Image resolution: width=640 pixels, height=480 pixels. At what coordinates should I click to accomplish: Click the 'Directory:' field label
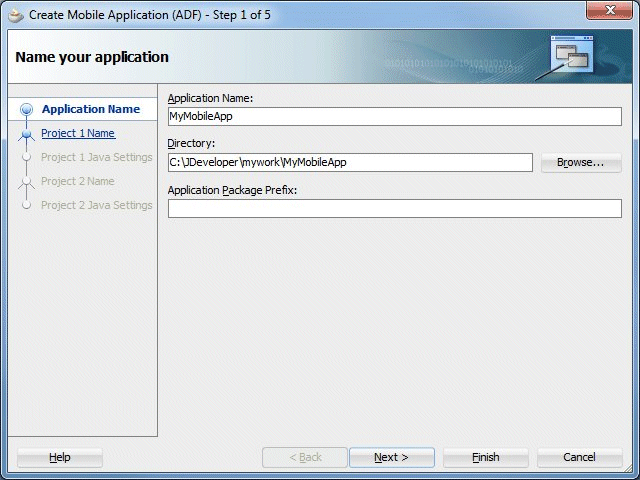tap(191, 143)
